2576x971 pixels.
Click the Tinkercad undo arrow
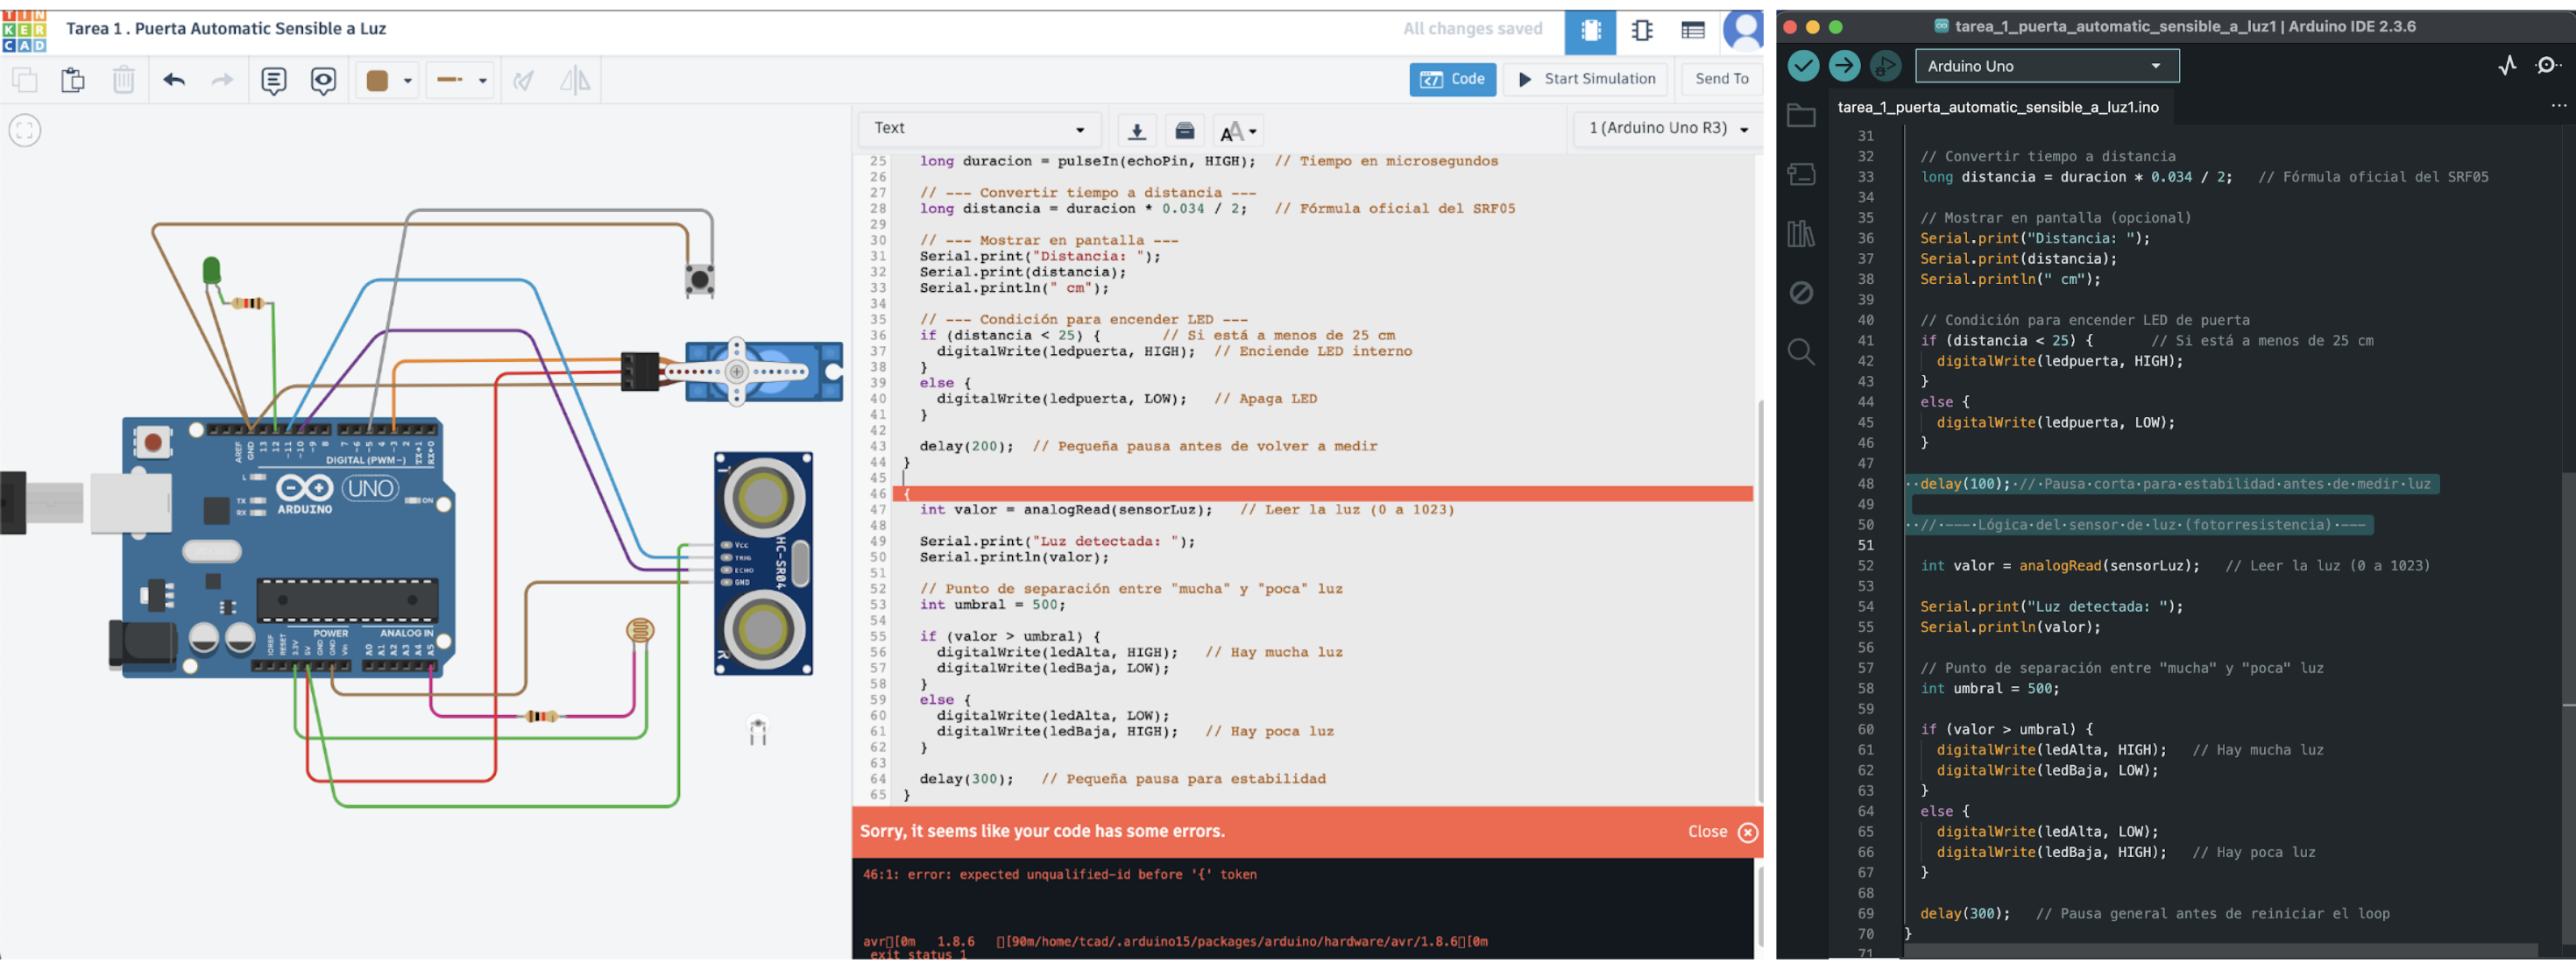174,80
